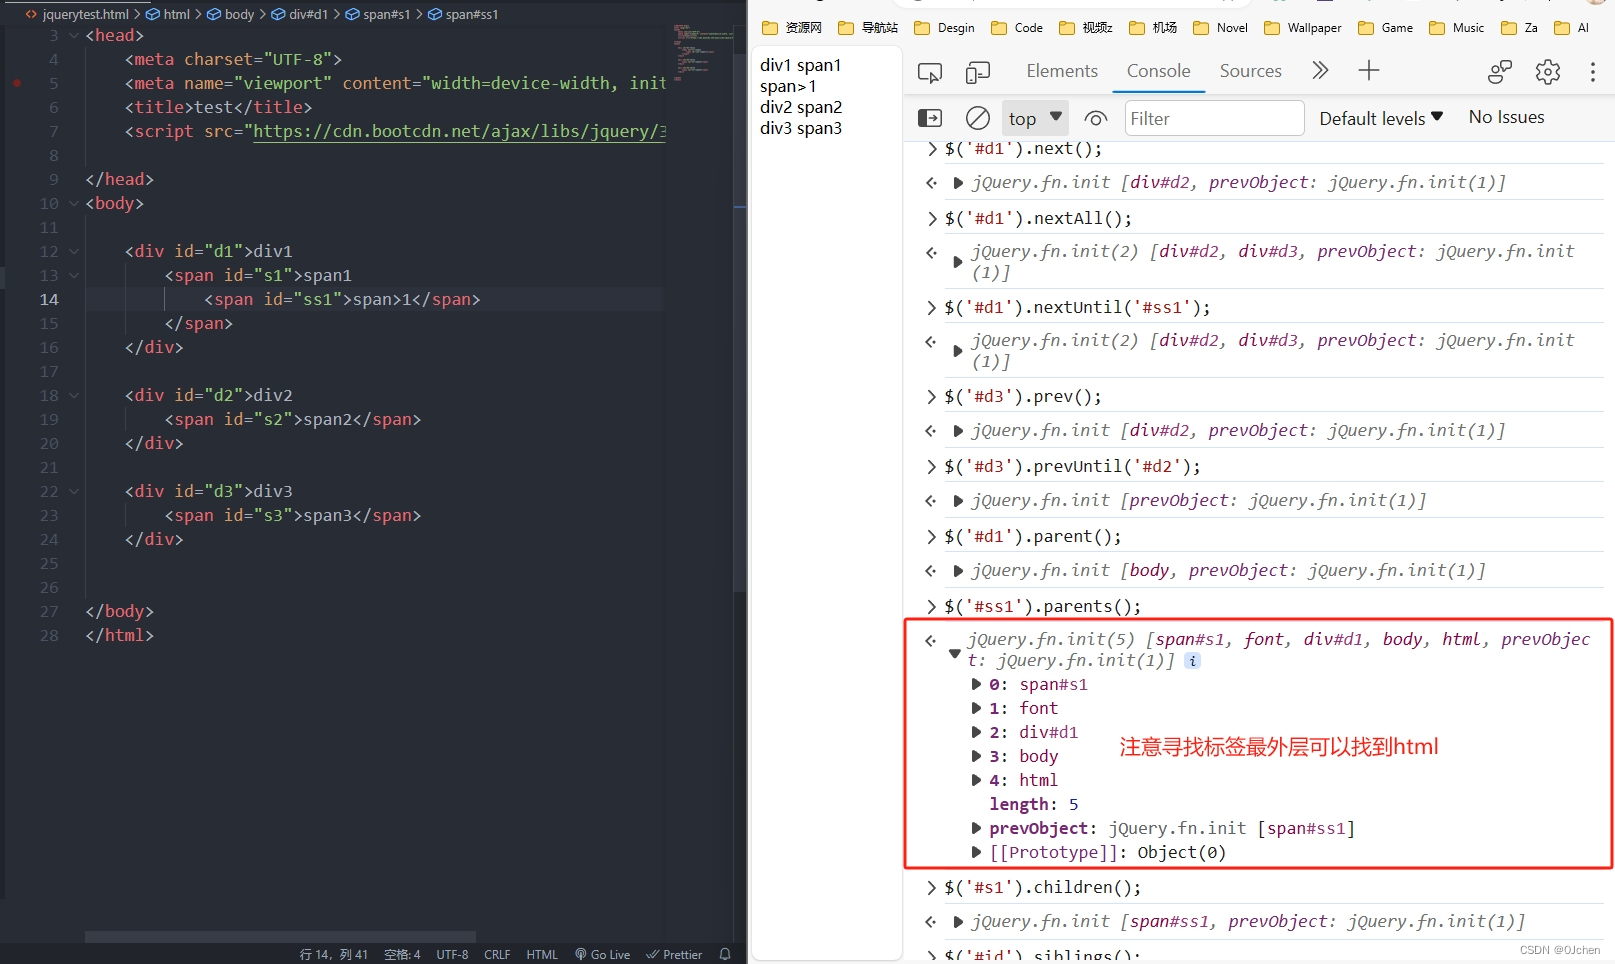Open the Desgin bookmark folder
This screenshot has height=964, width=1615.
click(x=944, y=28)
